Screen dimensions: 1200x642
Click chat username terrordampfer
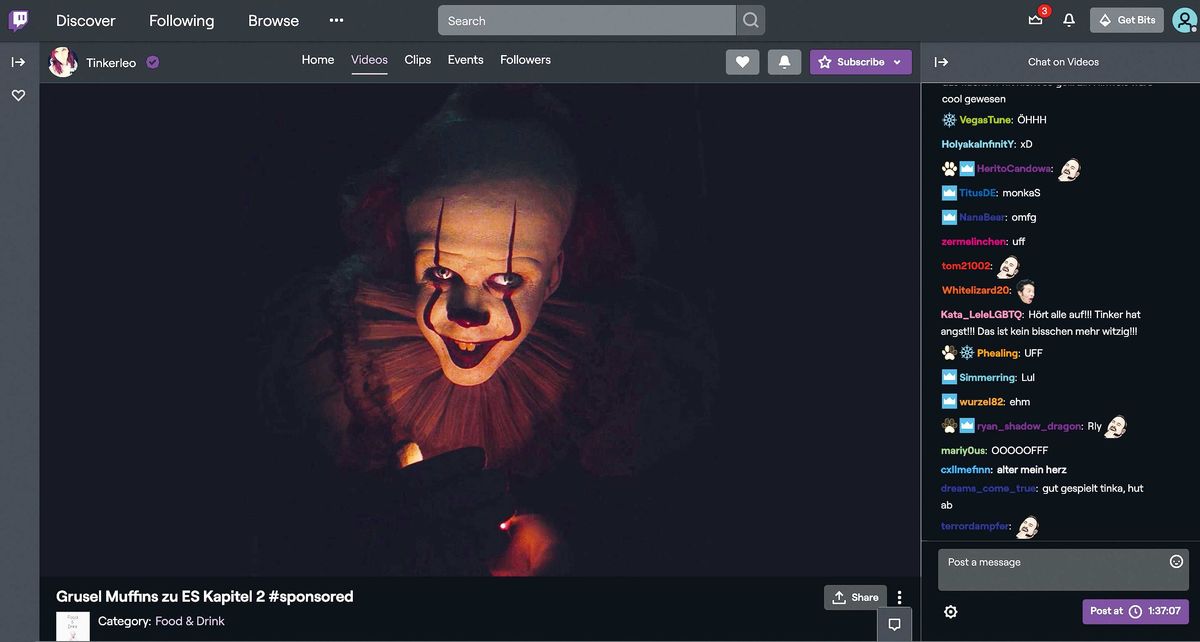(975, 526)
